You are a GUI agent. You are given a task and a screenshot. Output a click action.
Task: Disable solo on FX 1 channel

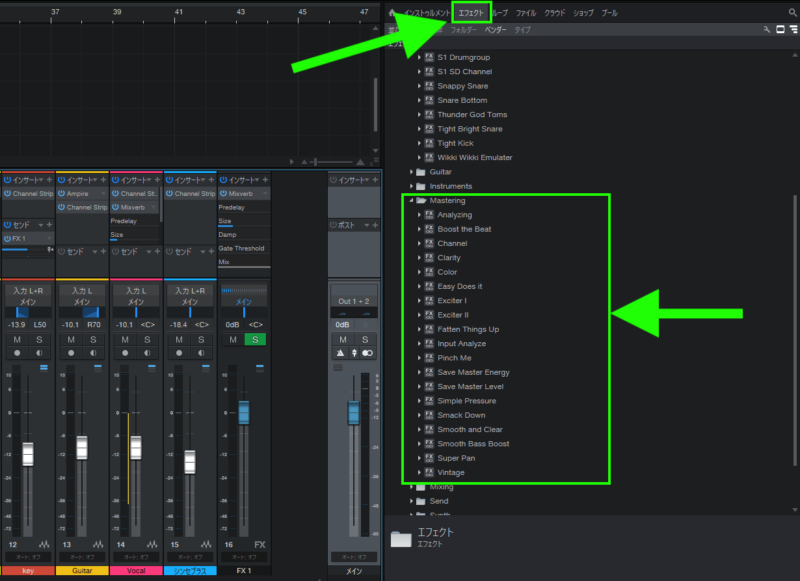[x=256, y=340]
